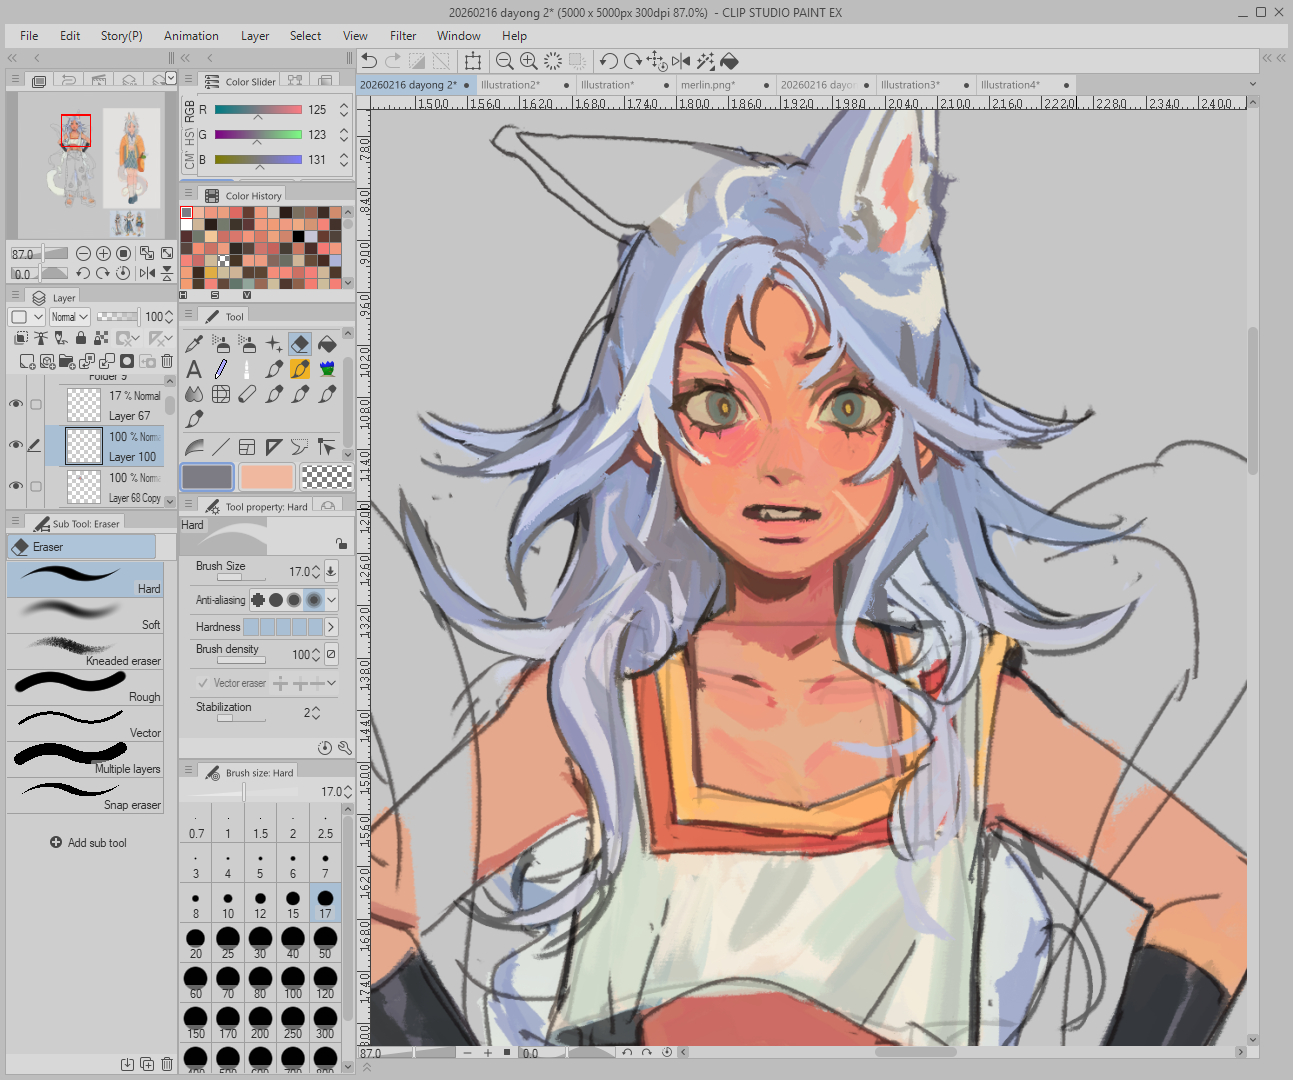The image size is (1293, 1080).
Task: Open the Normal blending mode dropdown
Action: coord(70,317)
